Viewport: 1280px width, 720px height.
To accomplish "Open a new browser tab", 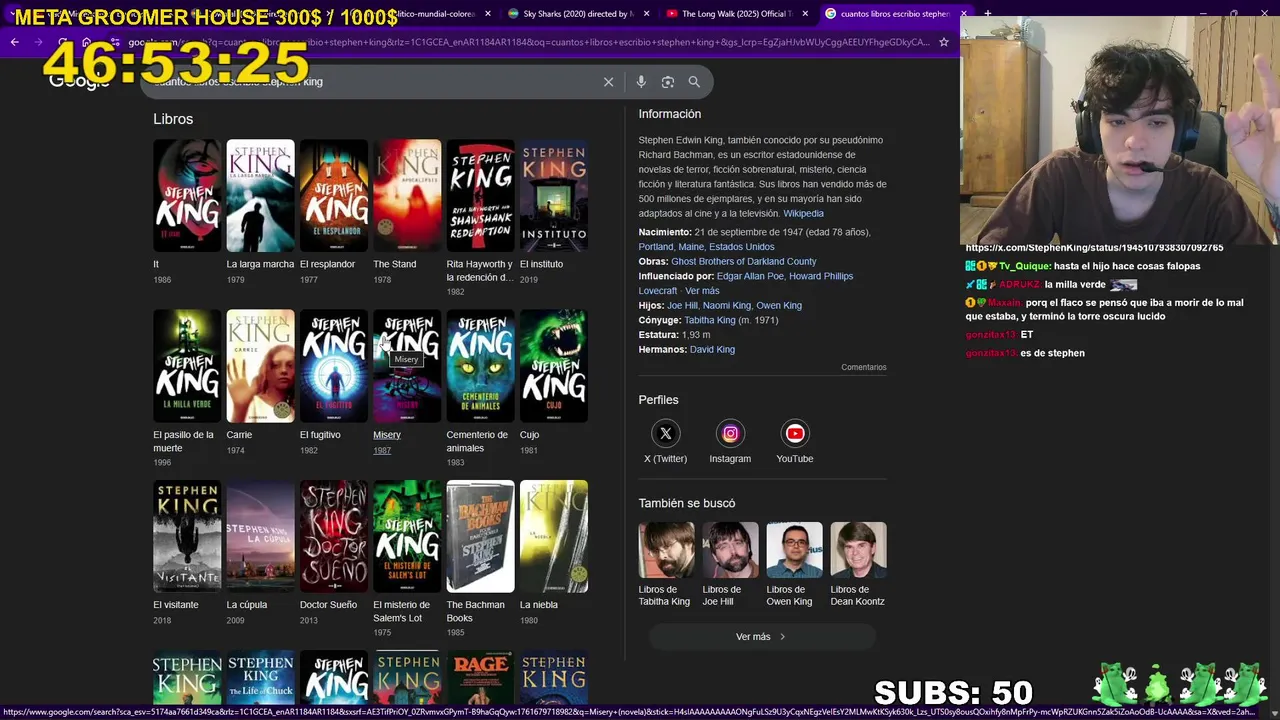I will pyautogui.click(x=988, y=14).
